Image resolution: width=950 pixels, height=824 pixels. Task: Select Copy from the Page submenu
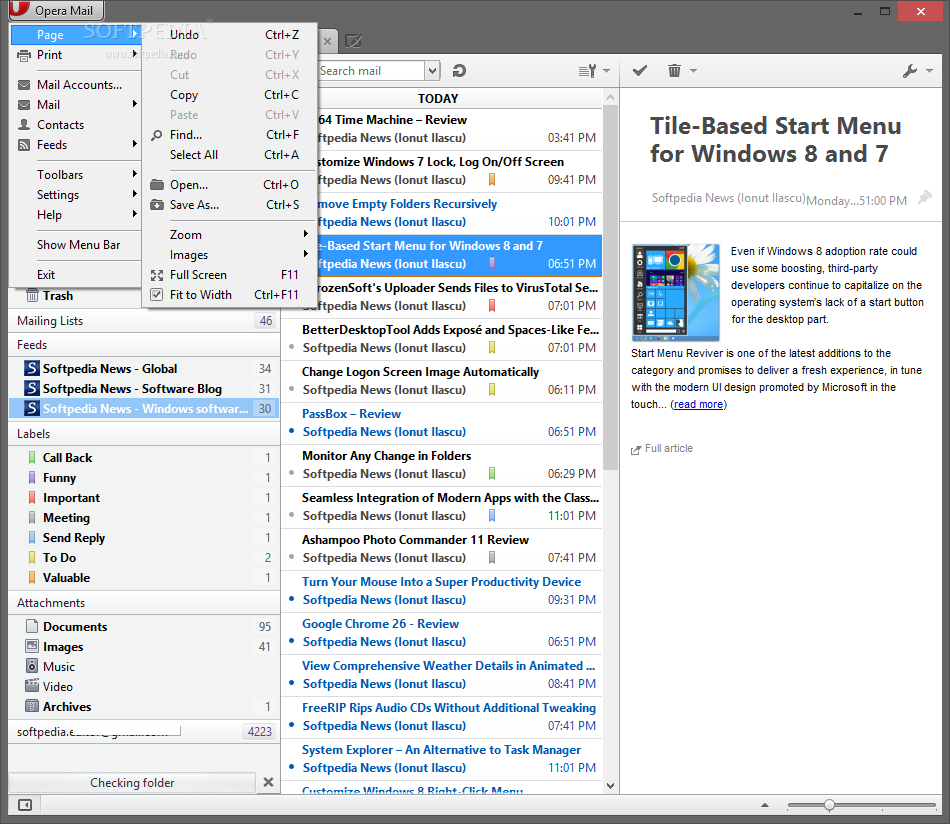[229, 95]
